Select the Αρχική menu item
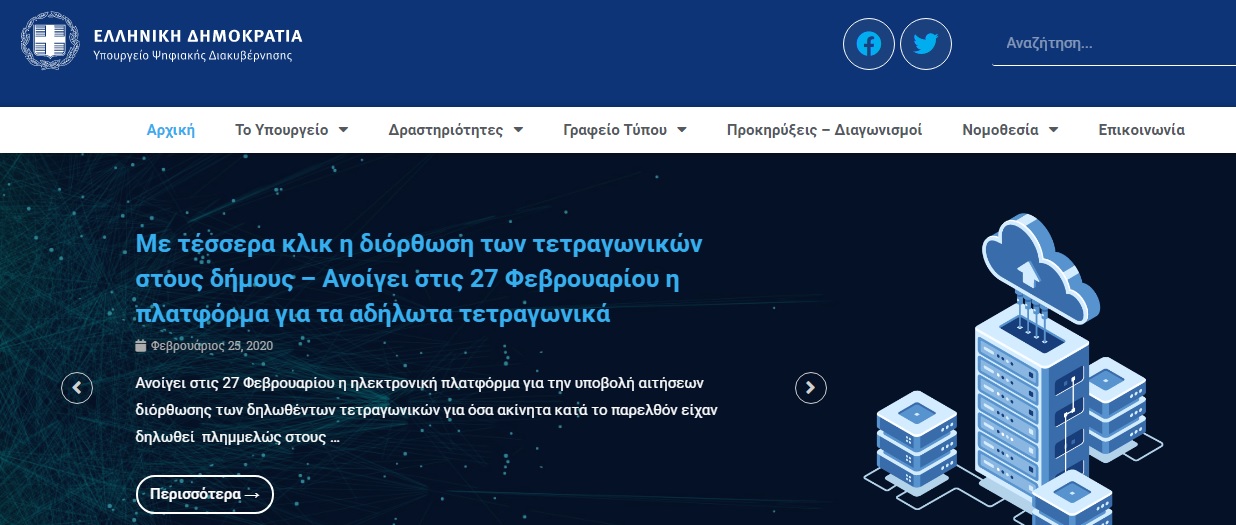 click(171, 130)
